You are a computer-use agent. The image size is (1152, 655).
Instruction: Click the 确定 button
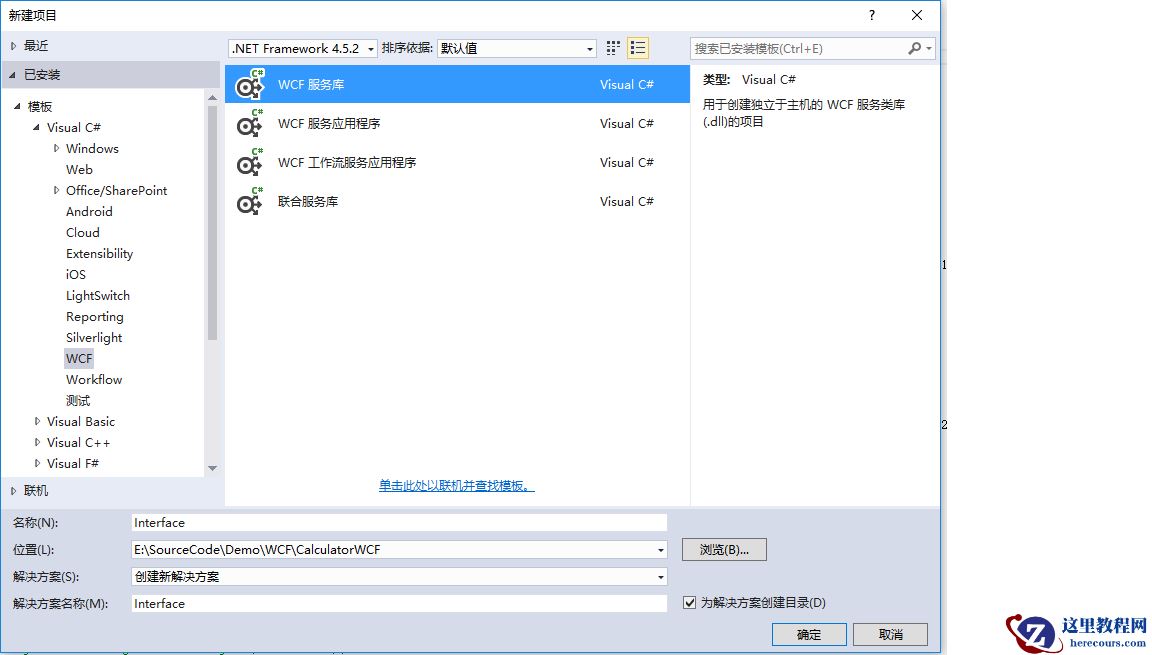click(809, 634)
